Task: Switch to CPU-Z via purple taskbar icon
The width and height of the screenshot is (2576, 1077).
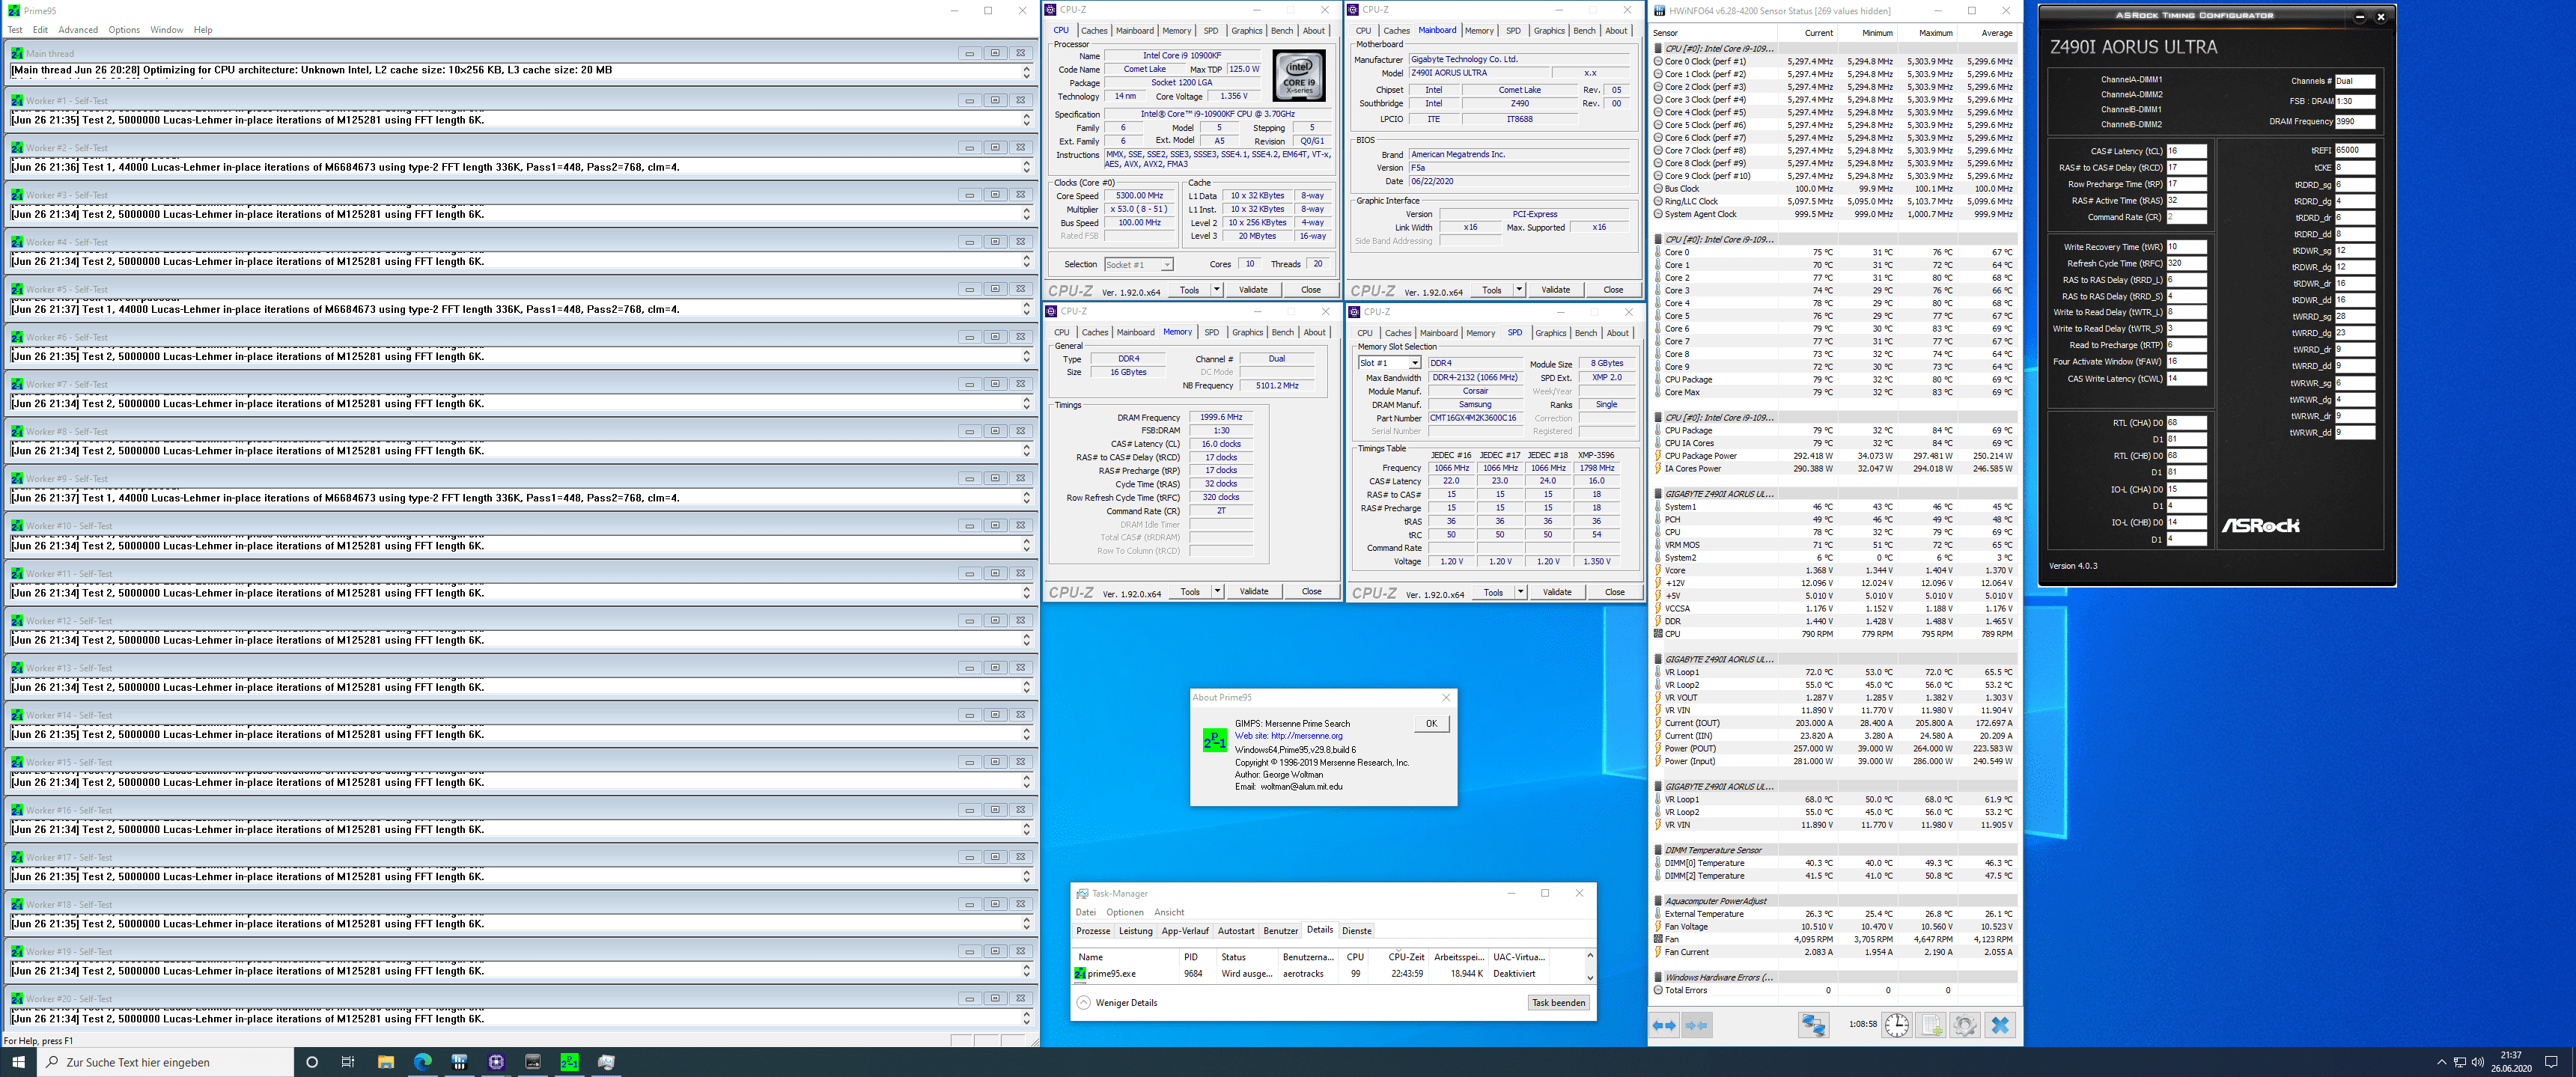Action: 496,1062
